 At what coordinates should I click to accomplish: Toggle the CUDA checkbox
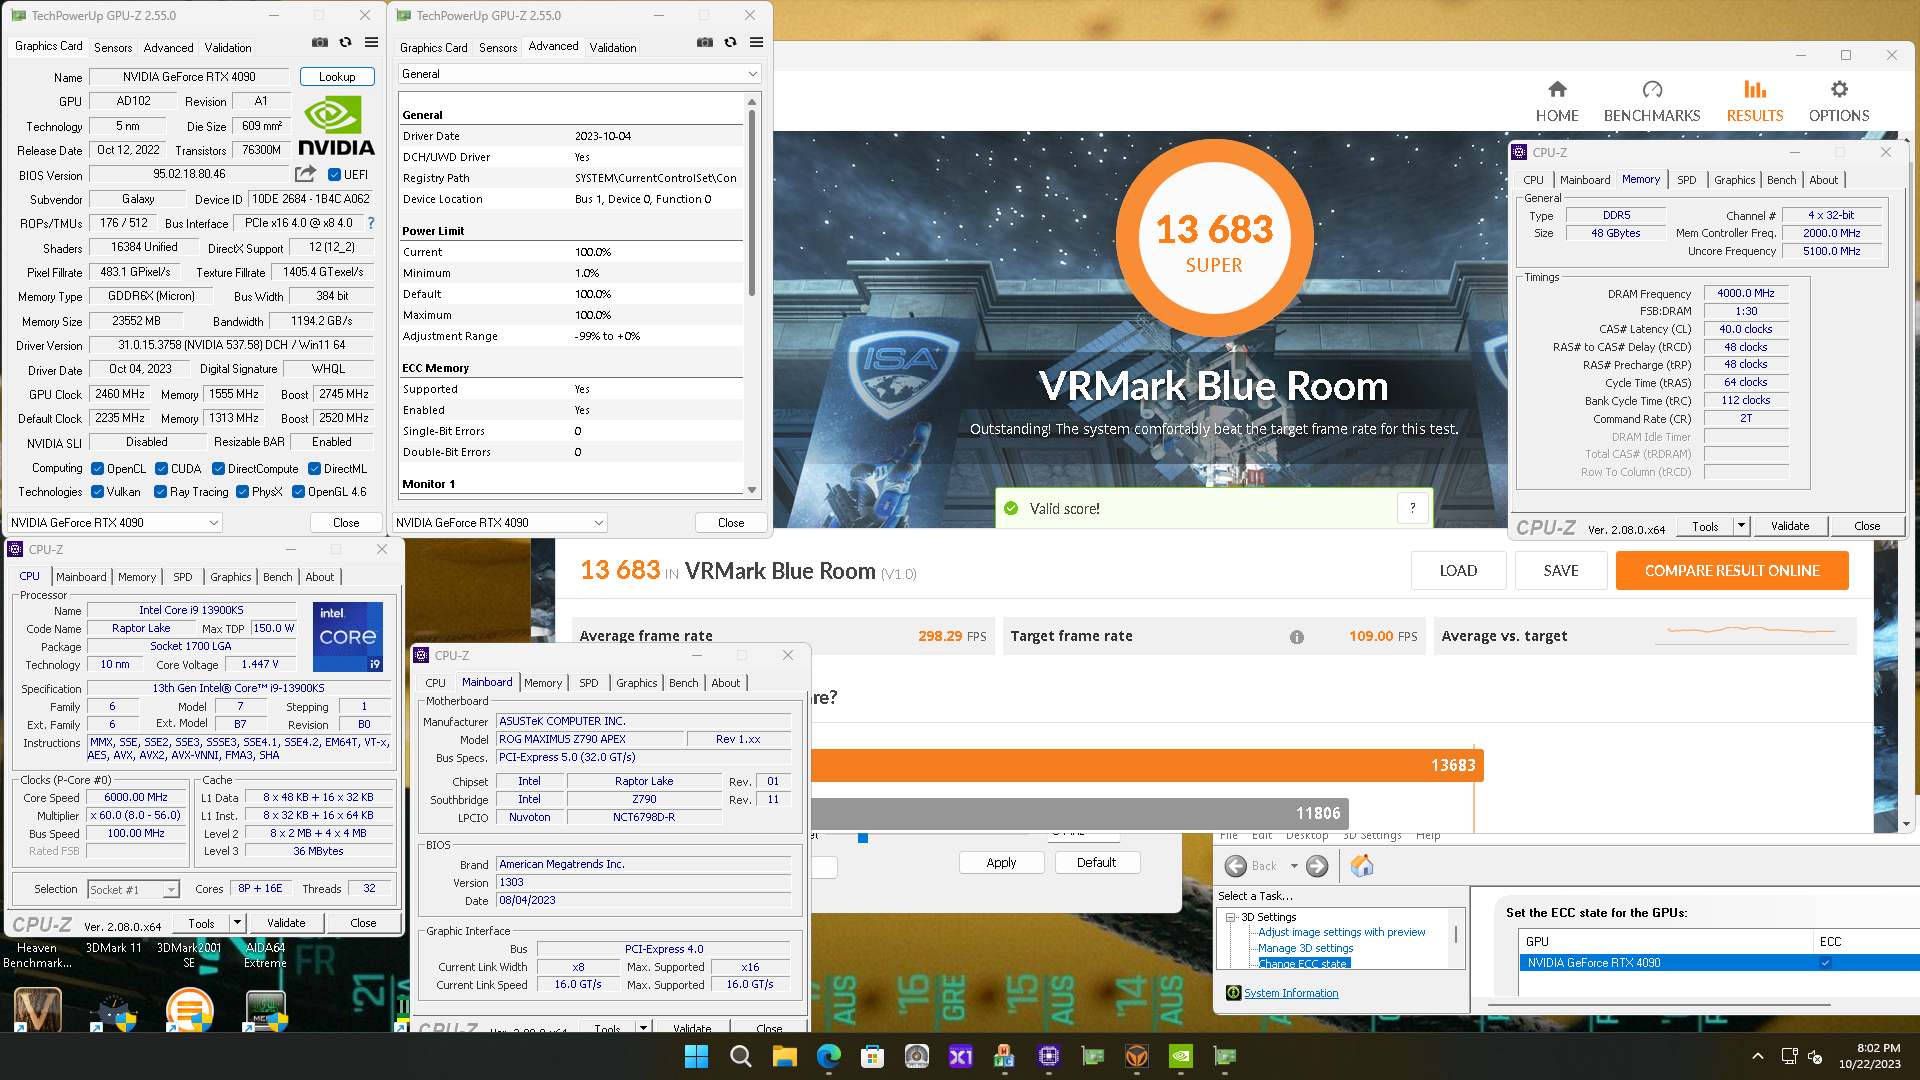162,469
